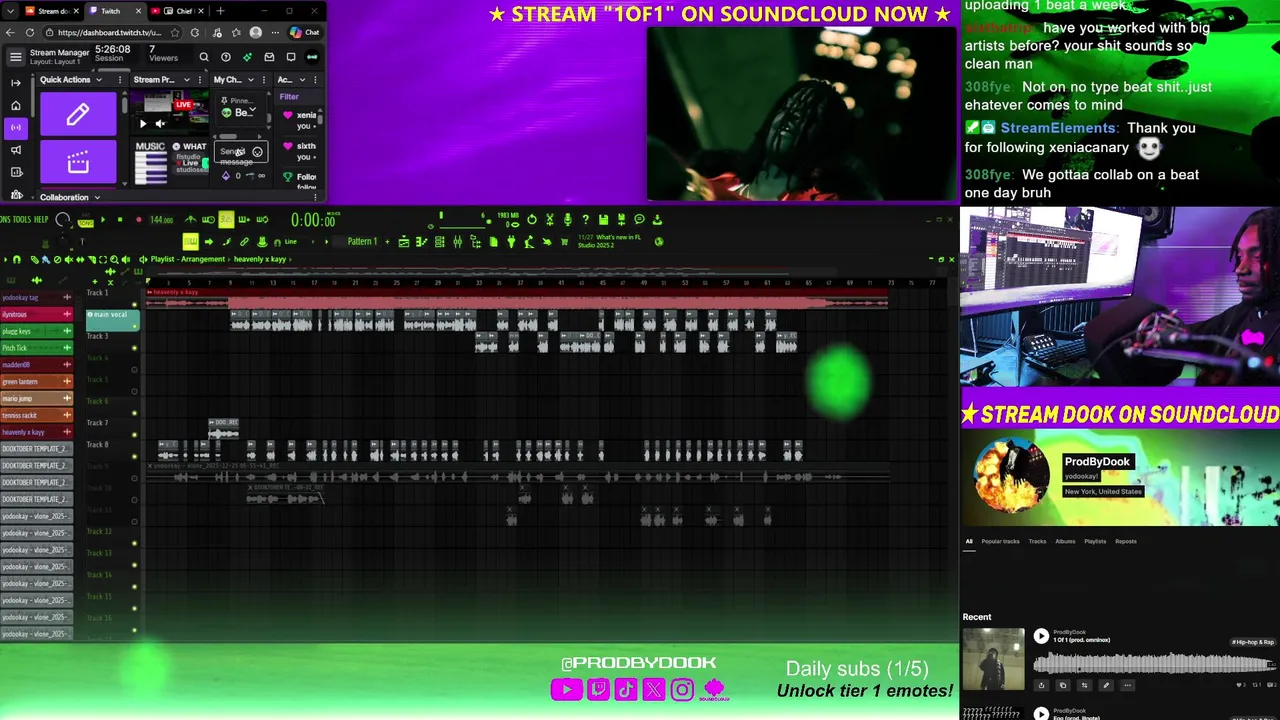Open the Copilot Chat button in browser
The width and height of the screenshot is (1280, 720).
[x=305, y=33]
